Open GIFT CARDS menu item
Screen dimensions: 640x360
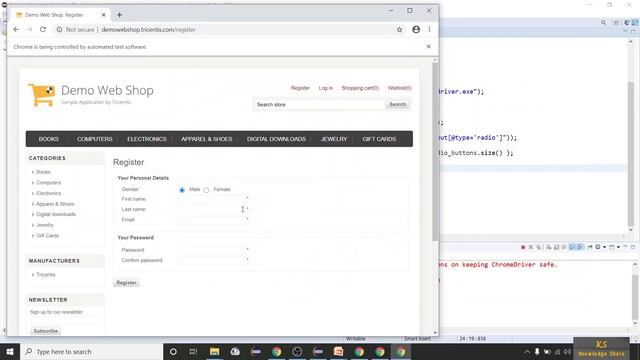point(379,139)
